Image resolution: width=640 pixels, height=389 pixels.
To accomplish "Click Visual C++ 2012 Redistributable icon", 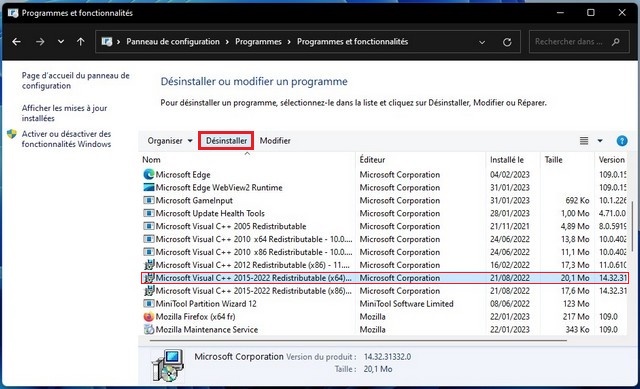I will click(x=149, y=265).
